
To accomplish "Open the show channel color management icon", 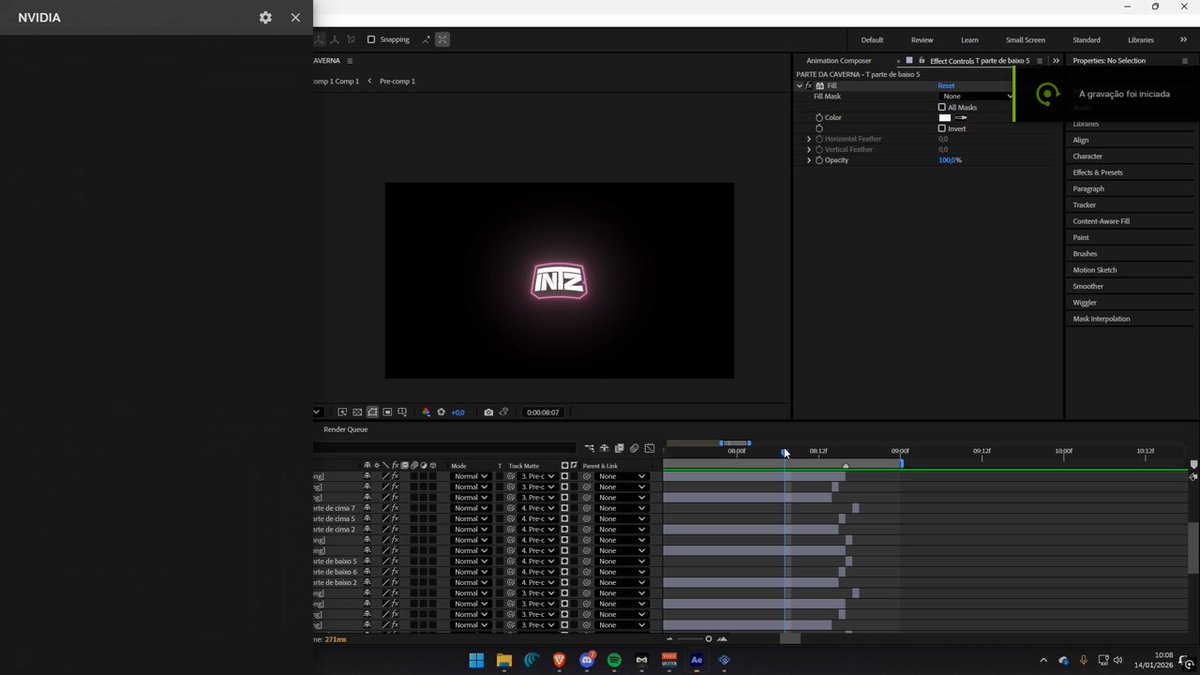I will click(426, 412).
